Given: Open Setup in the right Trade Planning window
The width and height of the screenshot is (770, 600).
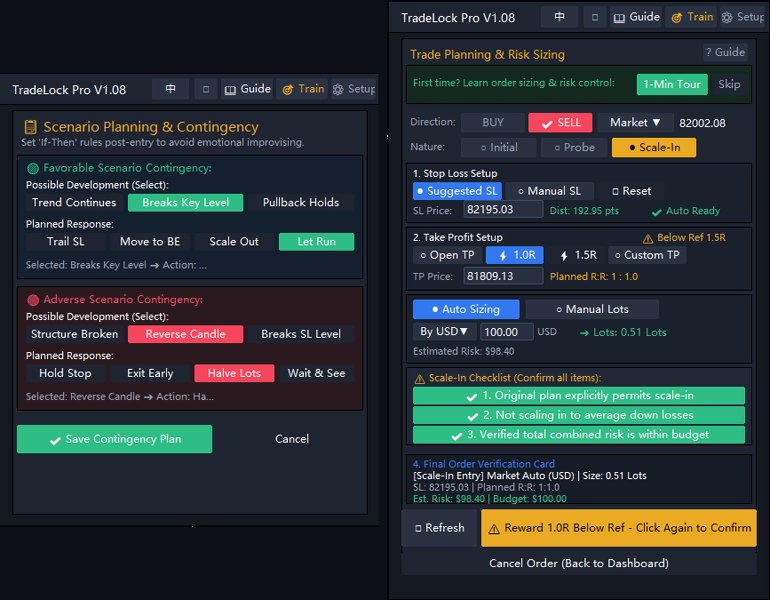Looking at the screenshot, I should click(742, 17).
